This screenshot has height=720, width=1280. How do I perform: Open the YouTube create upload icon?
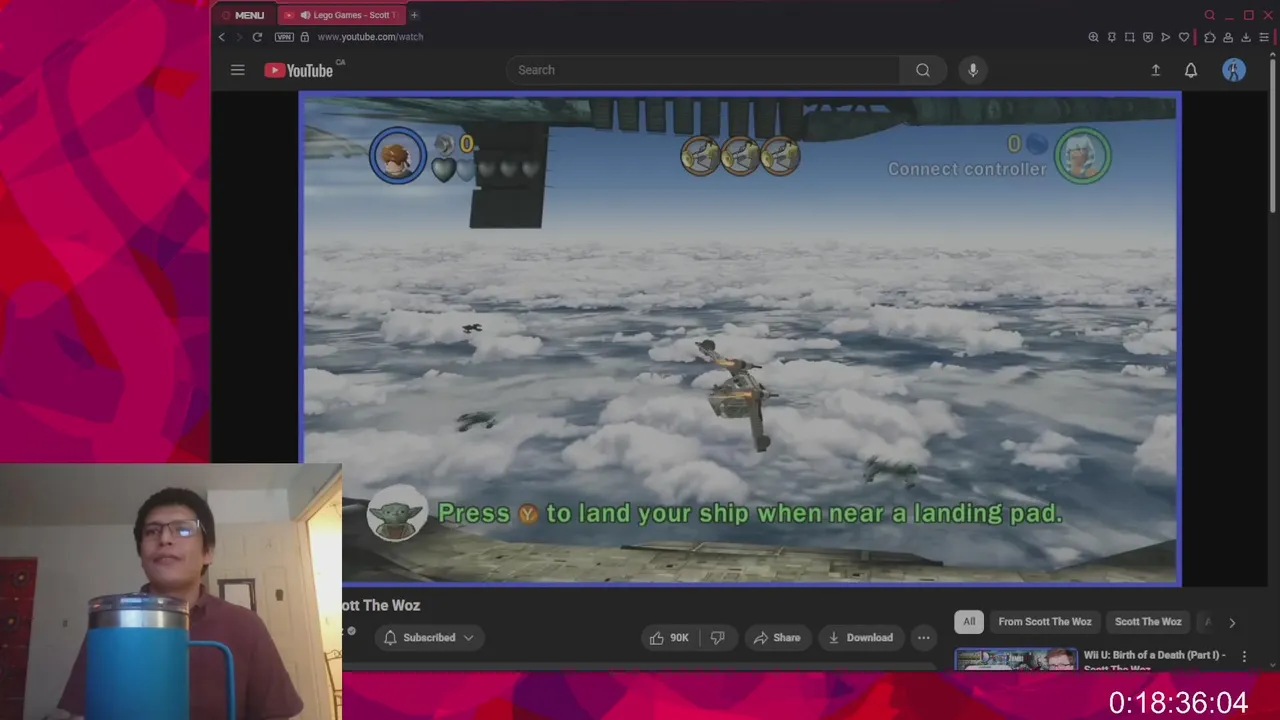(x=1155, y=70)
